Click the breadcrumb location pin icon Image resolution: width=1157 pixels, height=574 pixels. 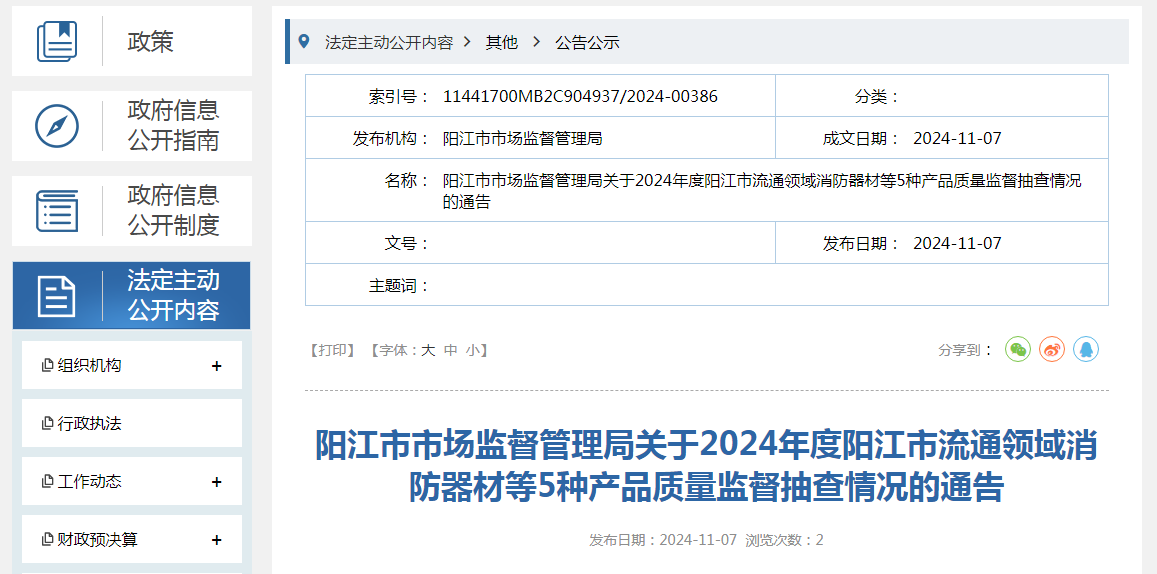(x=303, y=41)
